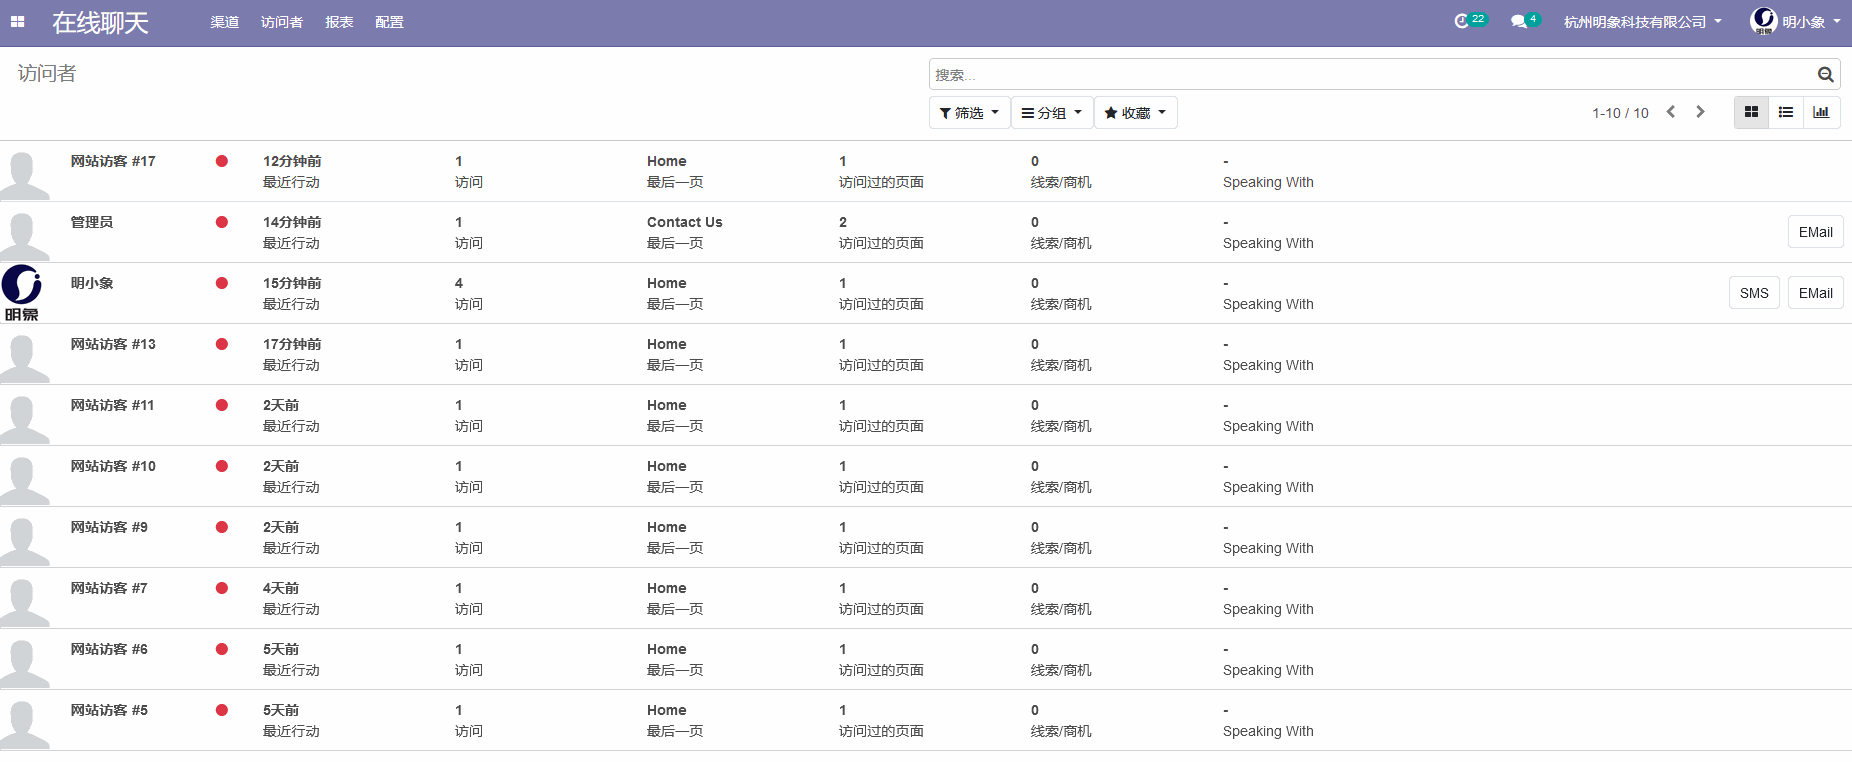This screenshot has width=1852, height=762.
Task: Open the 访问者 menu
Action: (282, 22)
